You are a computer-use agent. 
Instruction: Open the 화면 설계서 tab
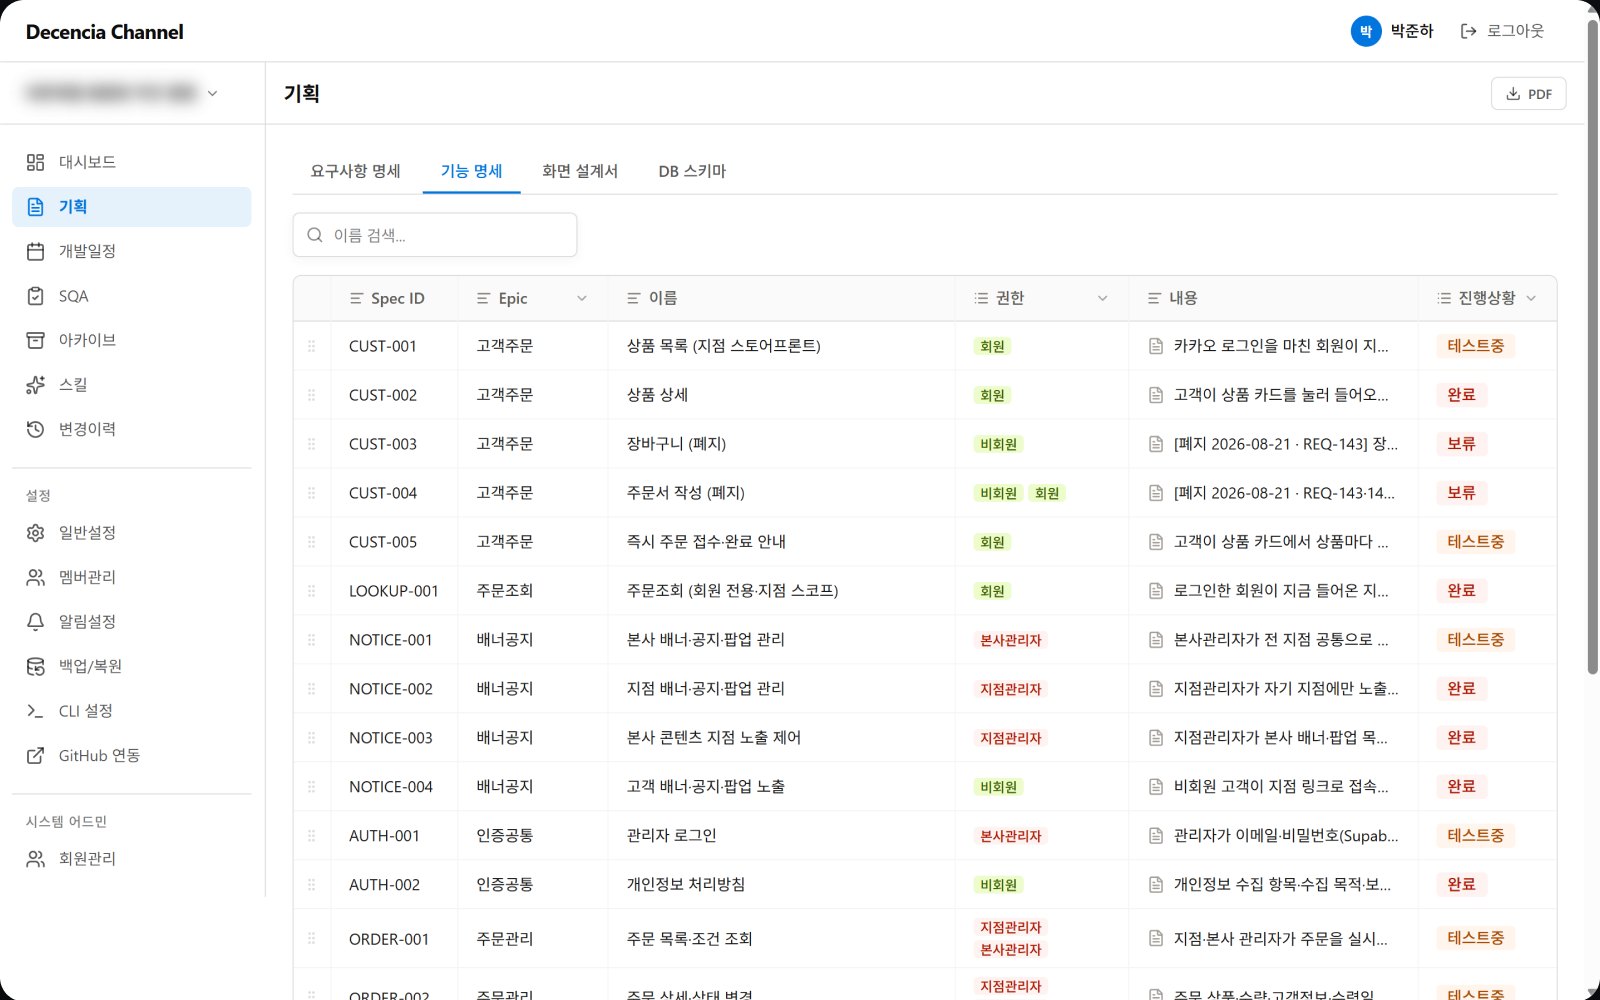click(x=580, y=171)
